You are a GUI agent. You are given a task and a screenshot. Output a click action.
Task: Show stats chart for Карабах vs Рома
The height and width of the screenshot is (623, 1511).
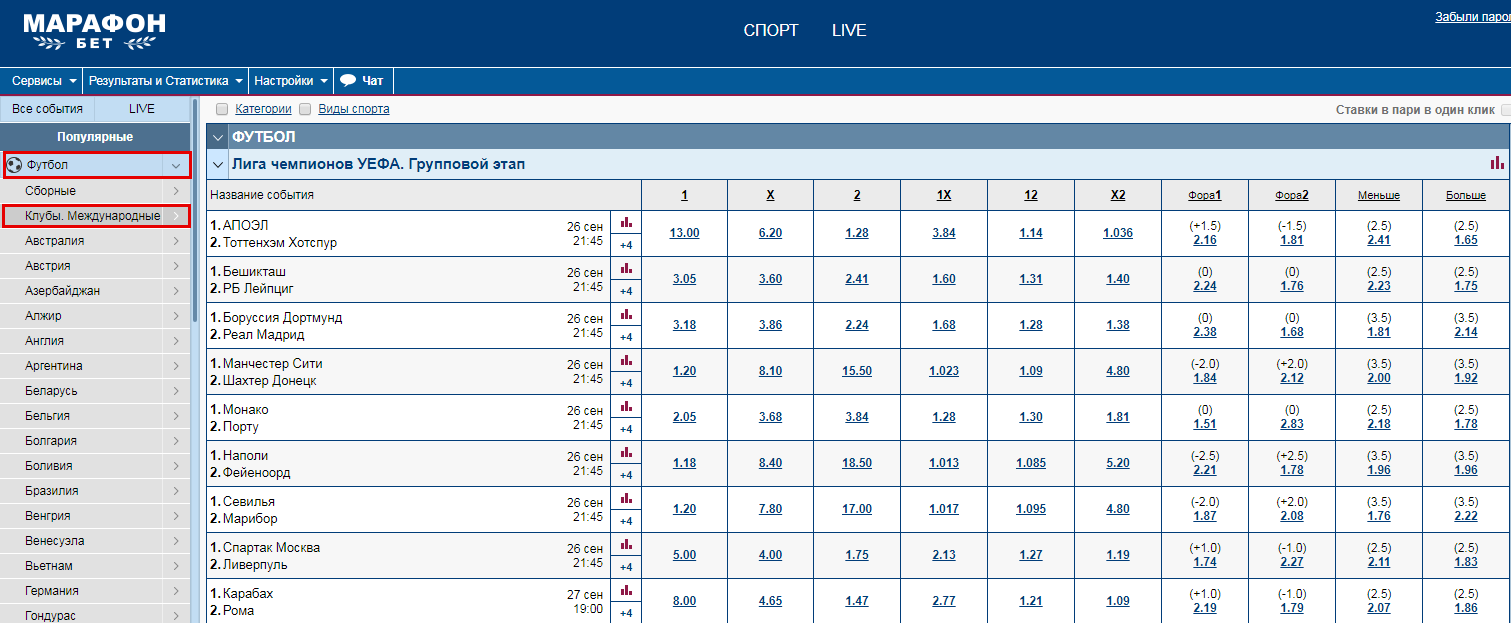coord(626,590)
